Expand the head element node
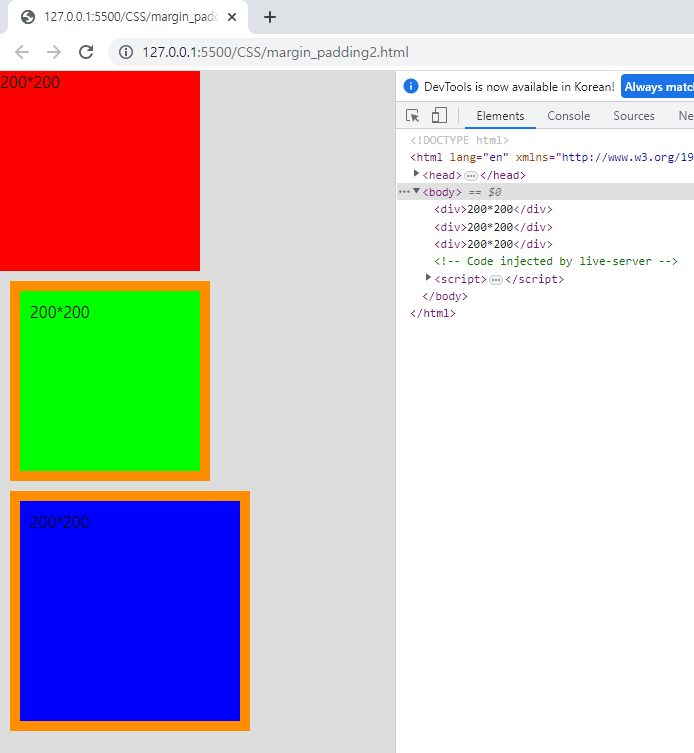The width and height of the screenshot is (694, 753). tap(416, 173)
